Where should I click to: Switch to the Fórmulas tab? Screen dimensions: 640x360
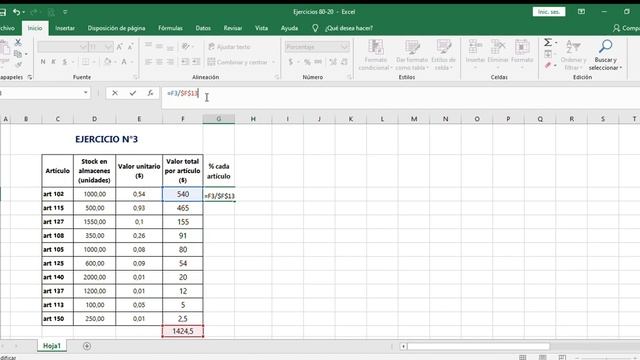170,28
